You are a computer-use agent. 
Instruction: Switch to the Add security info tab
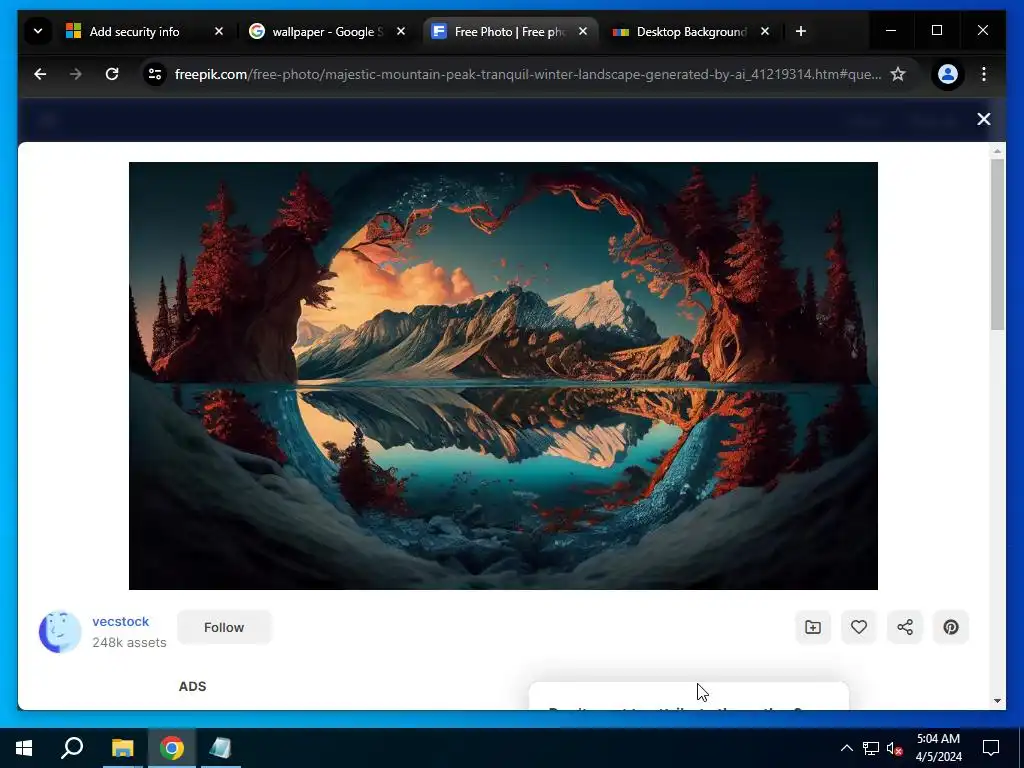134,31
